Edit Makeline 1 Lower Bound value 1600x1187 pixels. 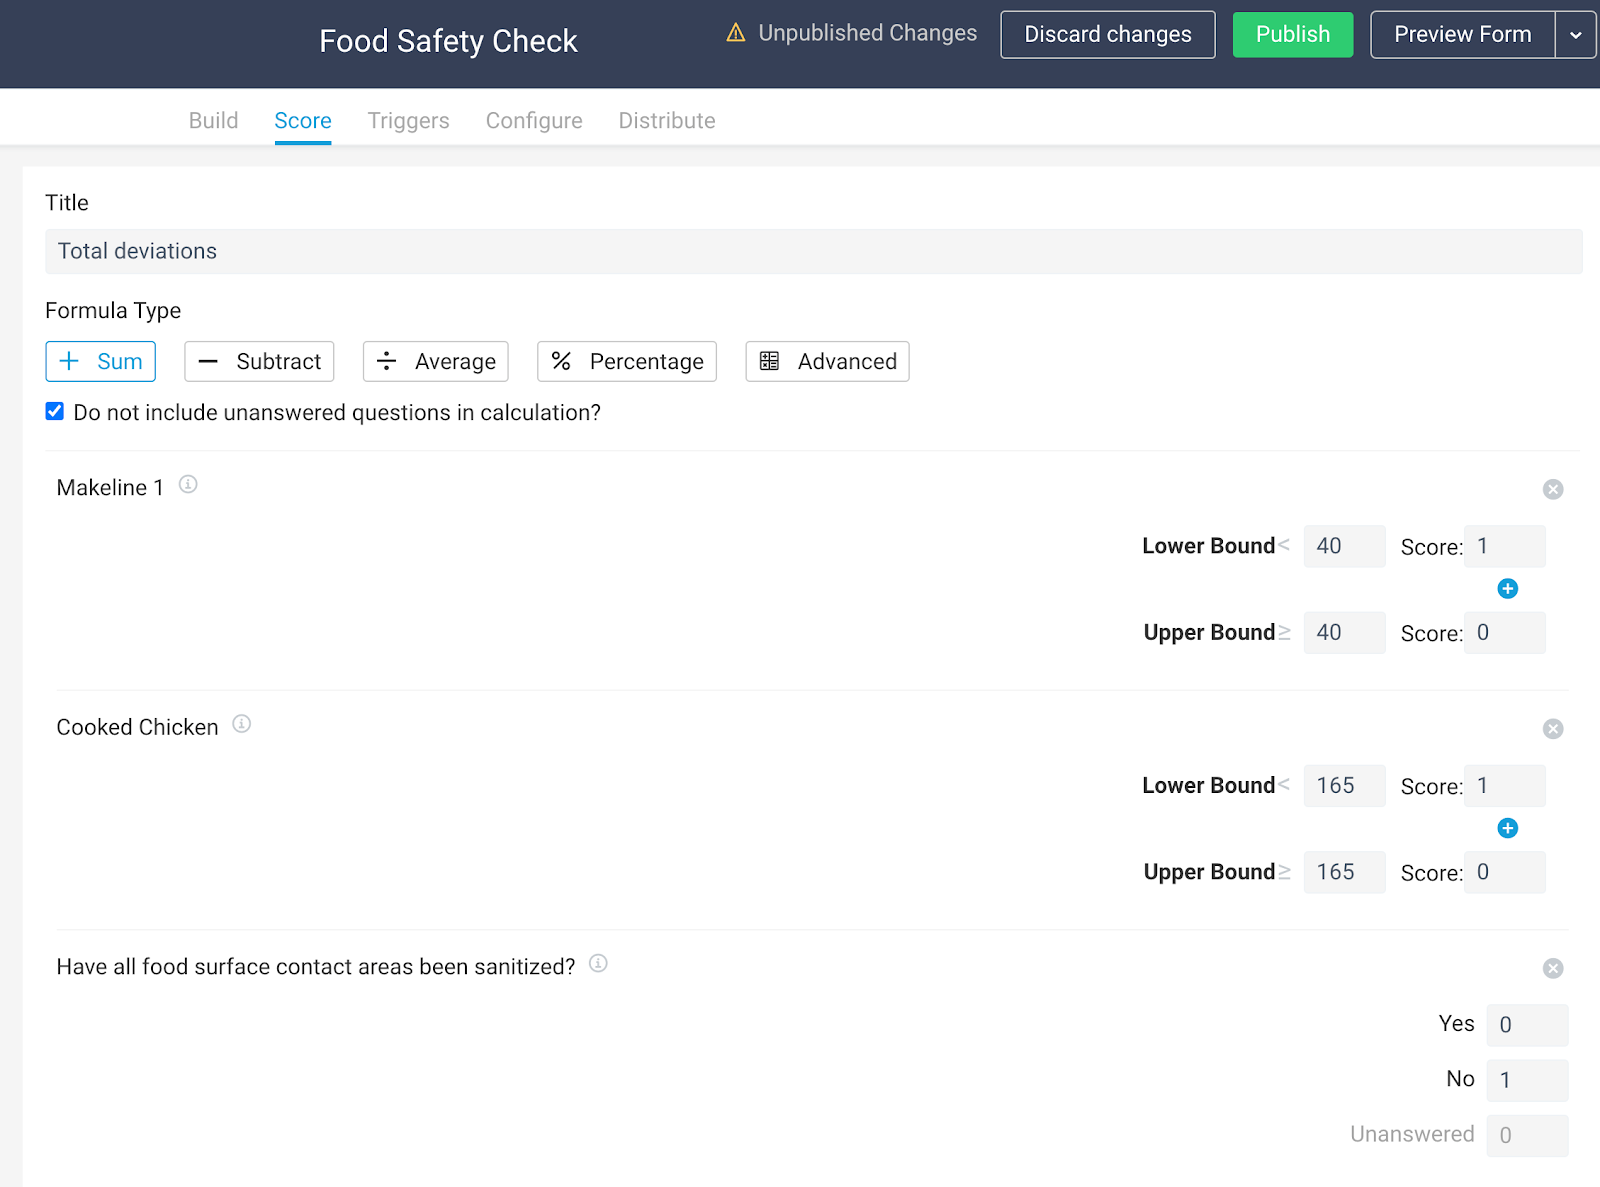(1345, 546)
